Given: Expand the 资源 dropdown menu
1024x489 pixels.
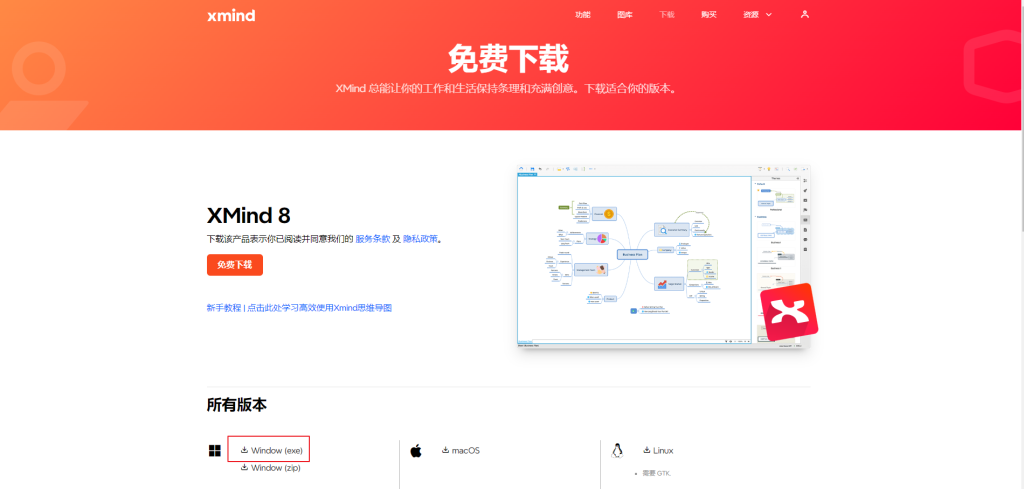Looking at the screenshot, I should click(757, 14).
